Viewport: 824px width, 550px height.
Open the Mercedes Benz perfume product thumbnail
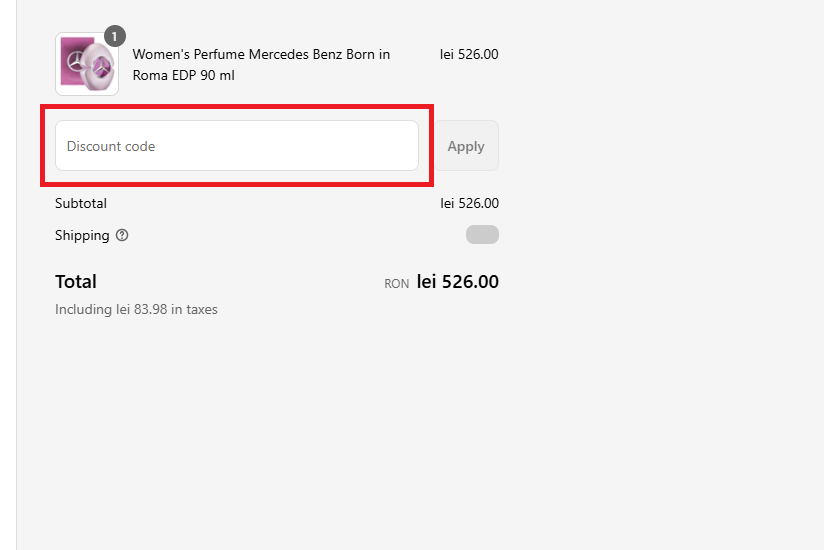click(x=87, y=65)
